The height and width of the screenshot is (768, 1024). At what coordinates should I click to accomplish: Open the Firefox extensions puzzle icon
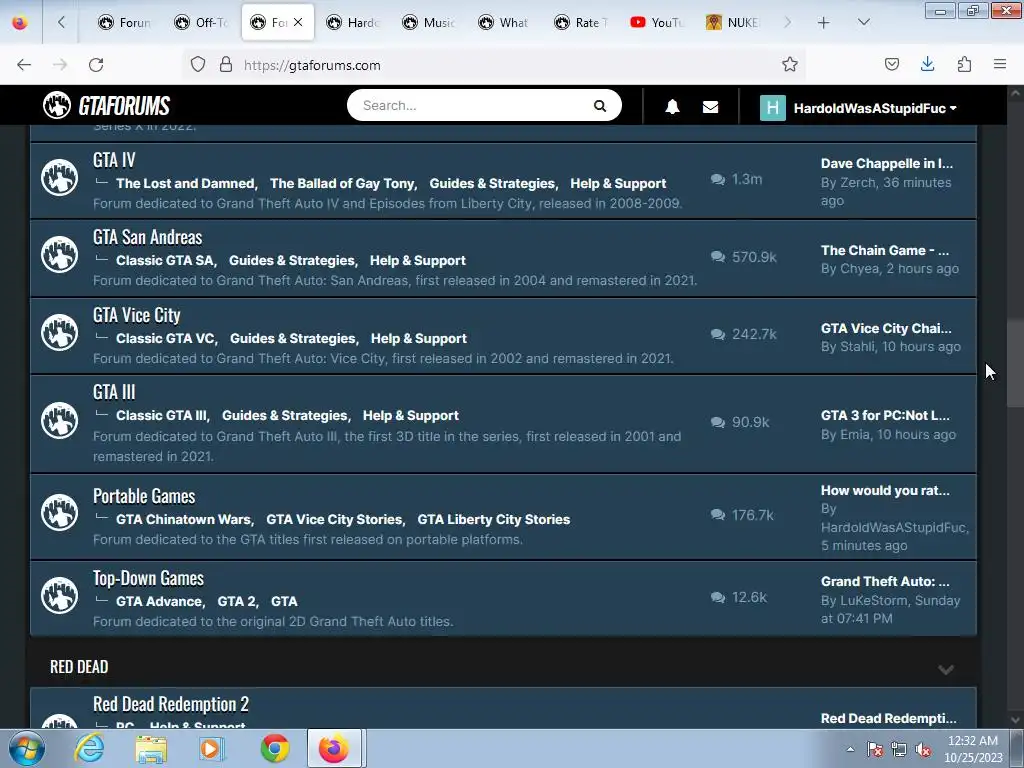coord(964,64)
